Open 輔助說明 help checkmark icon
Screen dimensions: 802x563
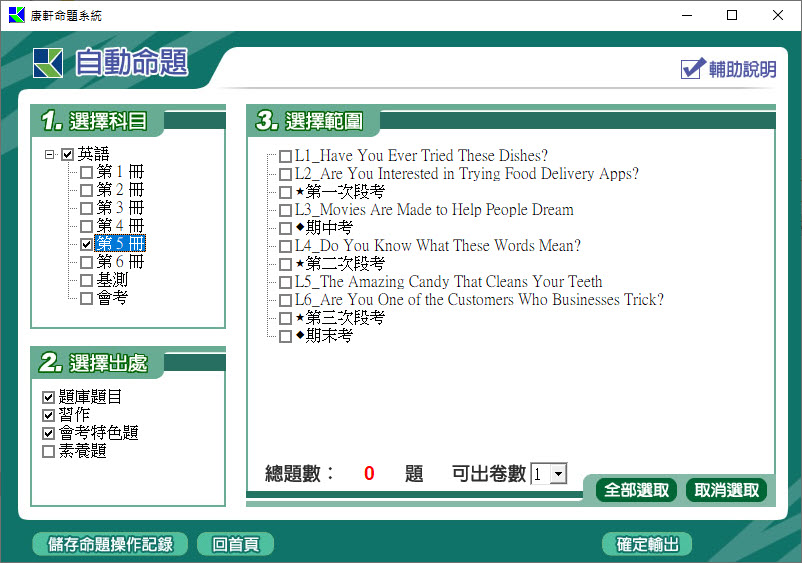[x=692, y=68]
